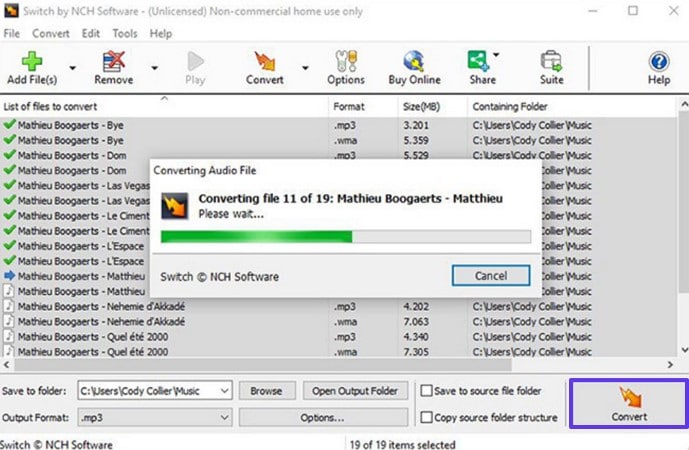This screenshot has height=450, width=689.
Task: Click the large Convert button at bottom right
Action: pos(629,403)
